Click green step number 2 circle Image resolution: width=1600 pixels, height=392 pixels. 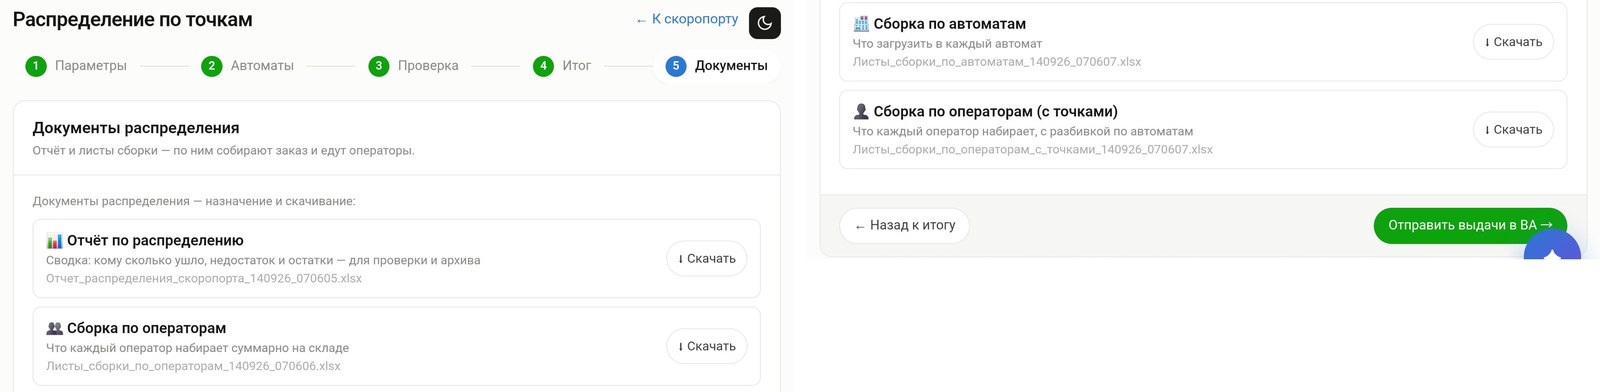(x=211, y=66)
